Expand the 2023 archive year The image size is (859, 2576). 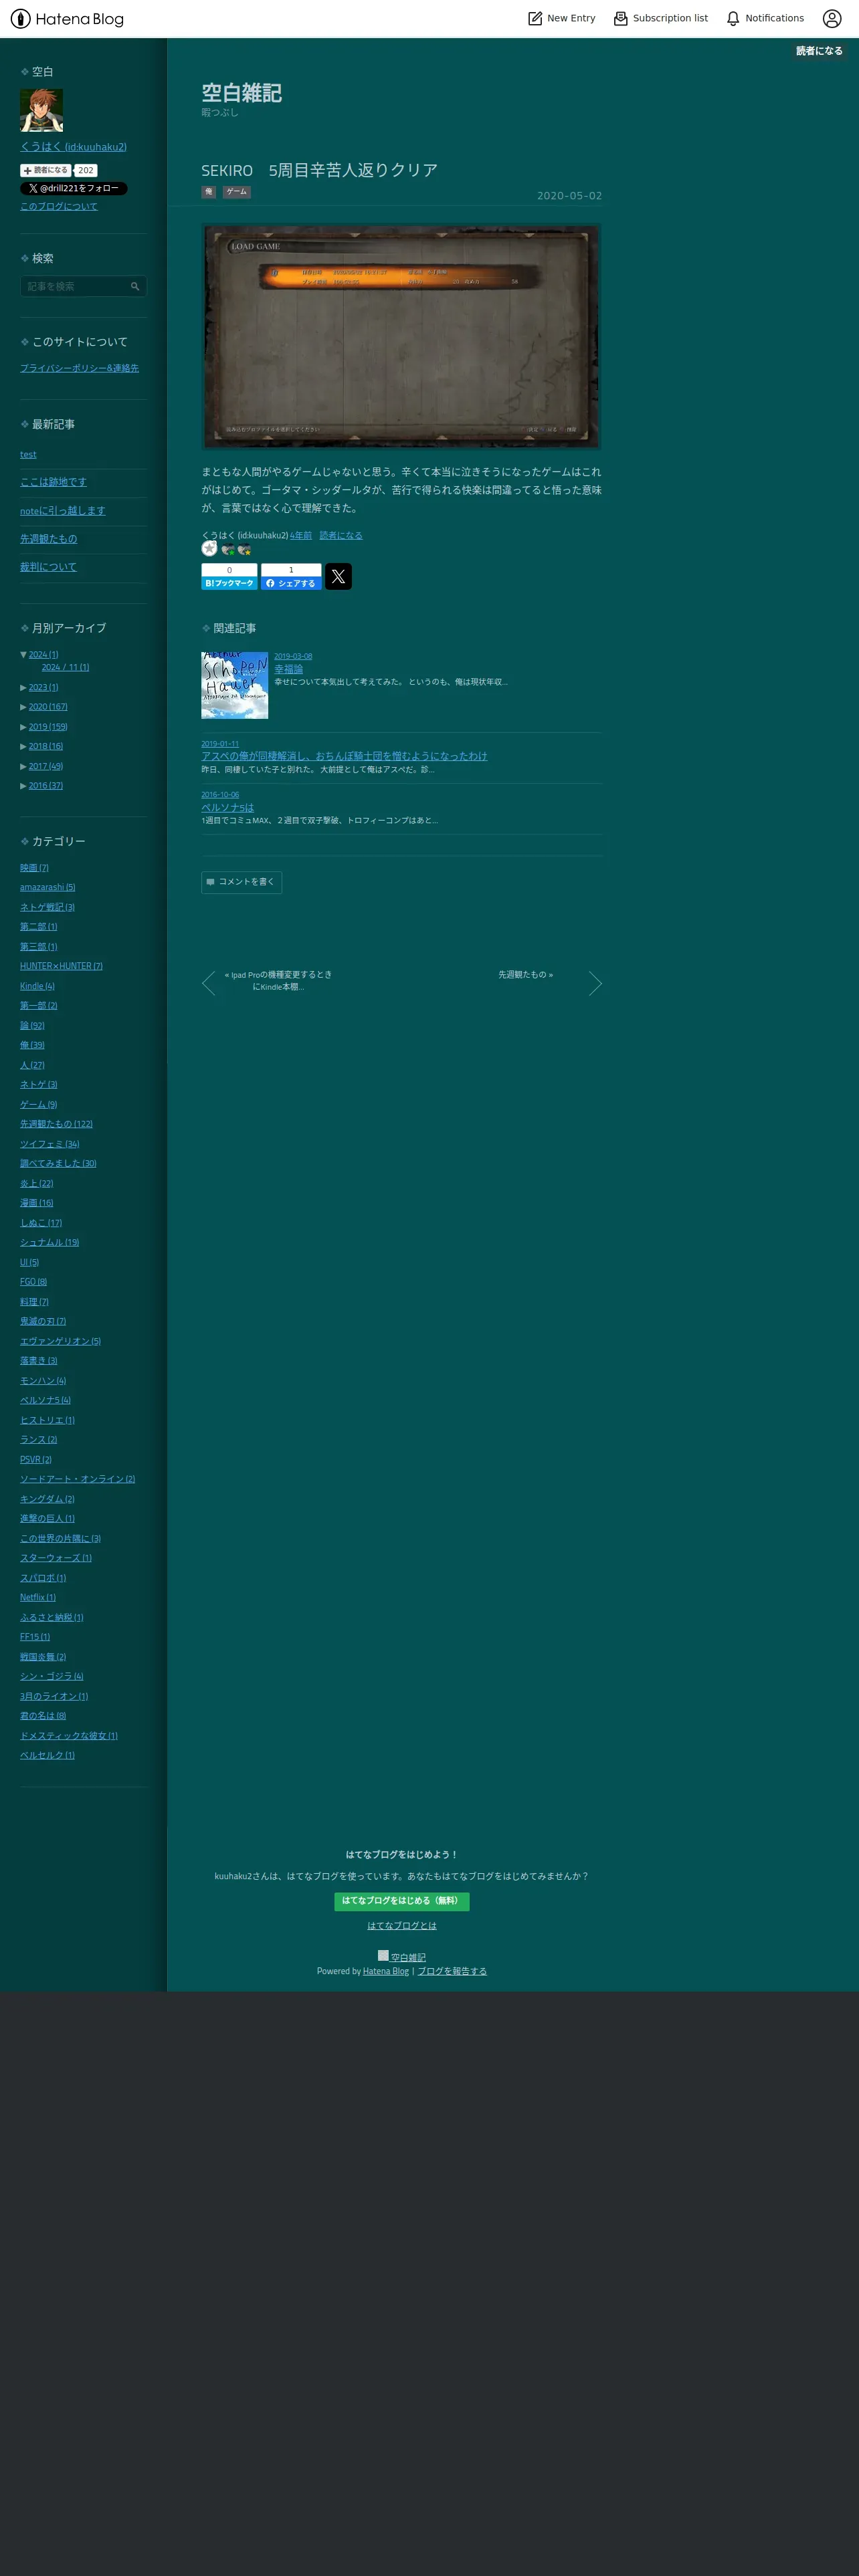(23, 688)
